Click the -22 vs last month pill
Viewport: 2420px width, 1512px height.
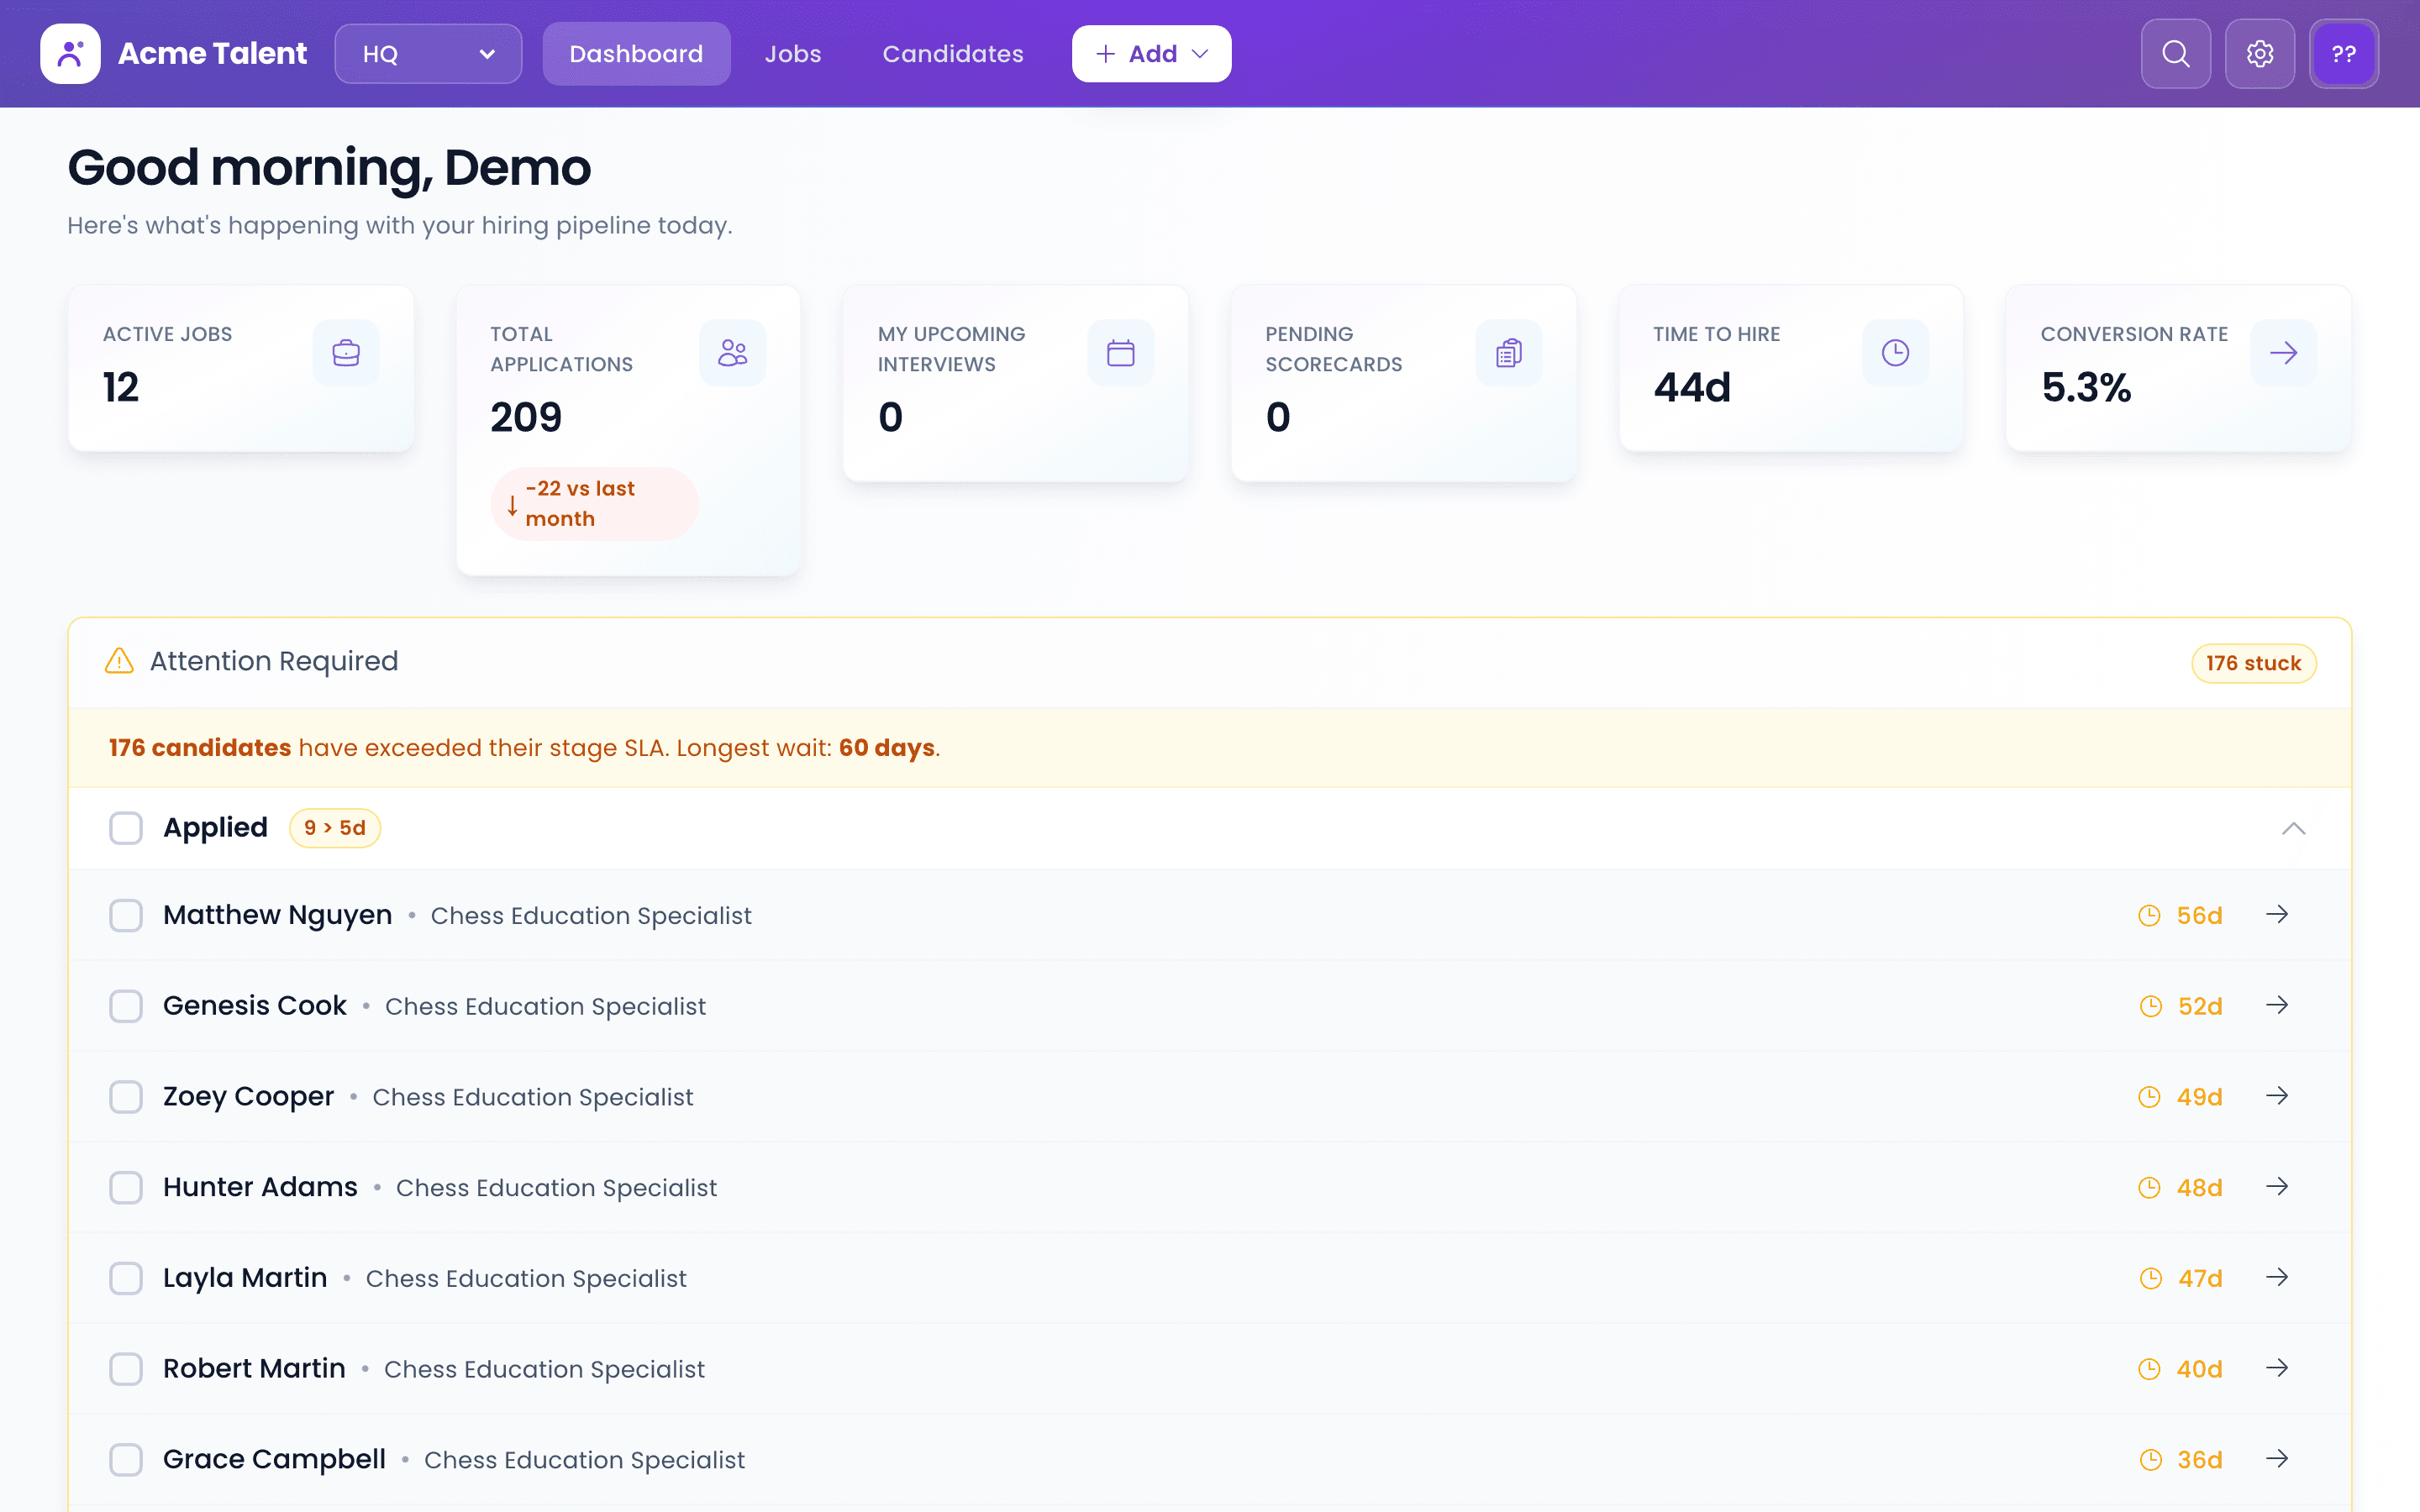tap(594, 504)
